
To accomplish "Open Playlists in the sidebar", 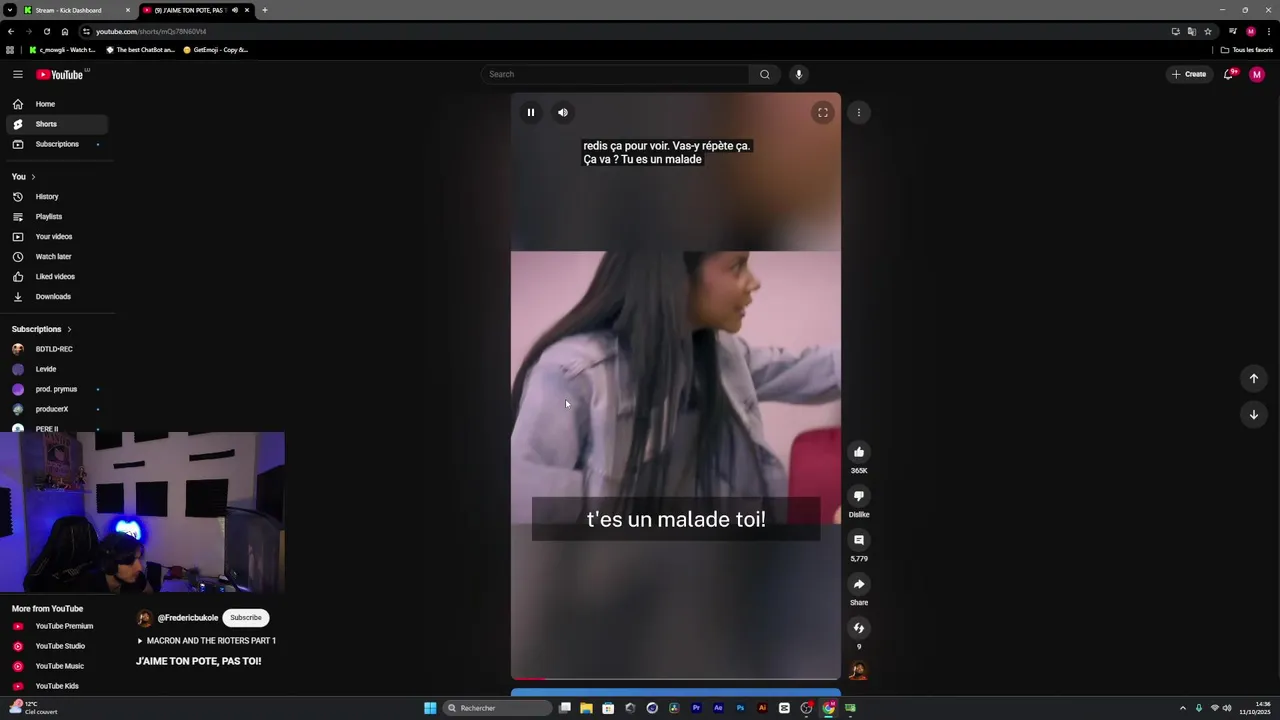I will click(x=57, y=217).
